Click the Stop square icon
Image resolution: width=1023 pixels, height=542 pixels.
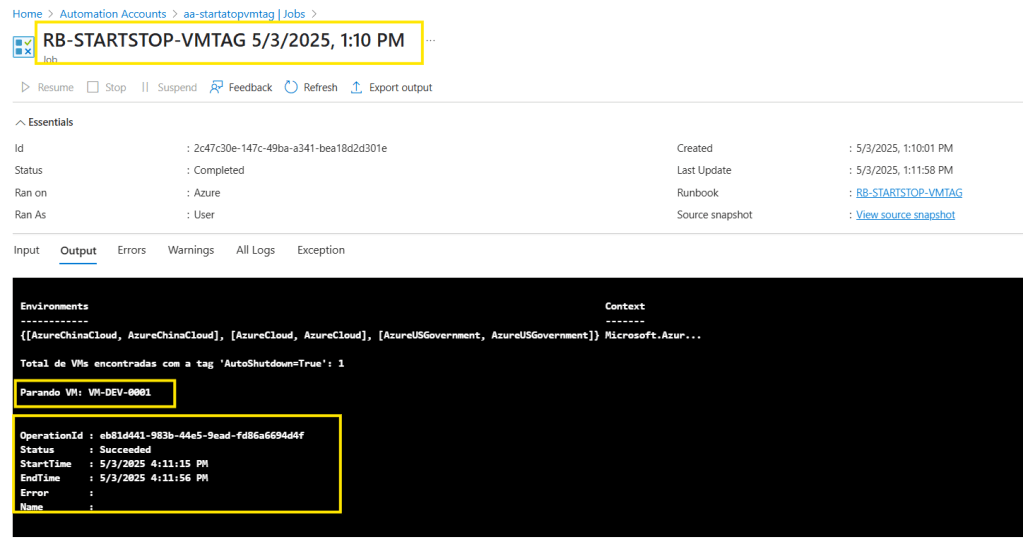pyautogui.click(x=93, y=88)
